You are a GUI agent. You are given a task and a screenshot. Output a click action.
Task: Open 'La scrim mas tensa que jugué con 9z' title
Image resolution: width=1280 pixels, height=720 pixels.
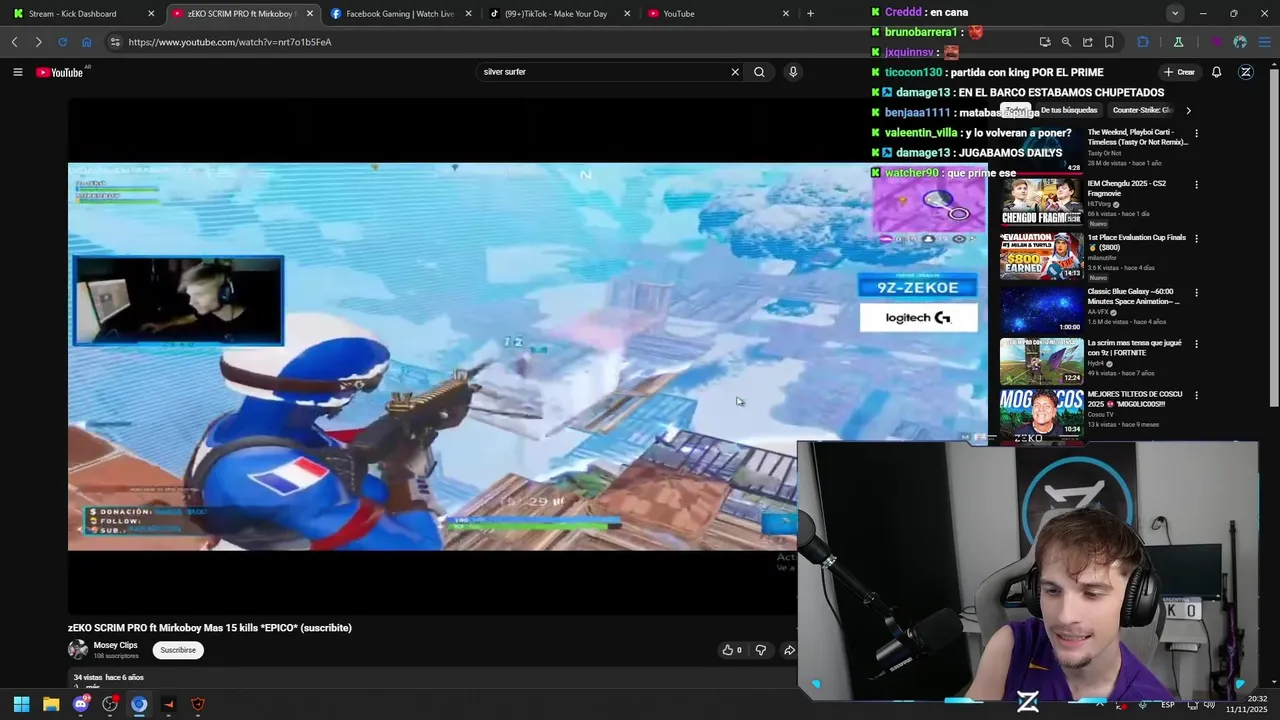[1135, 348]
